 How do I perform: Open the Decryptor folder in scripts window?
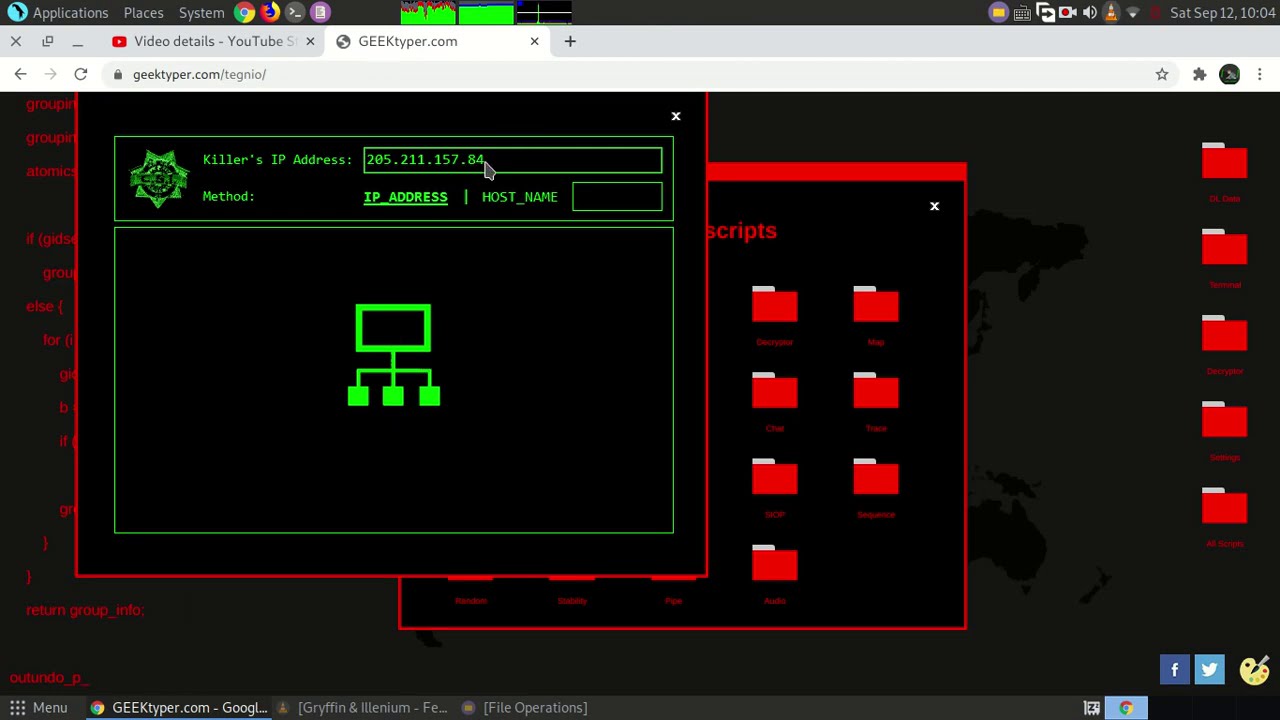pos(775,306)
